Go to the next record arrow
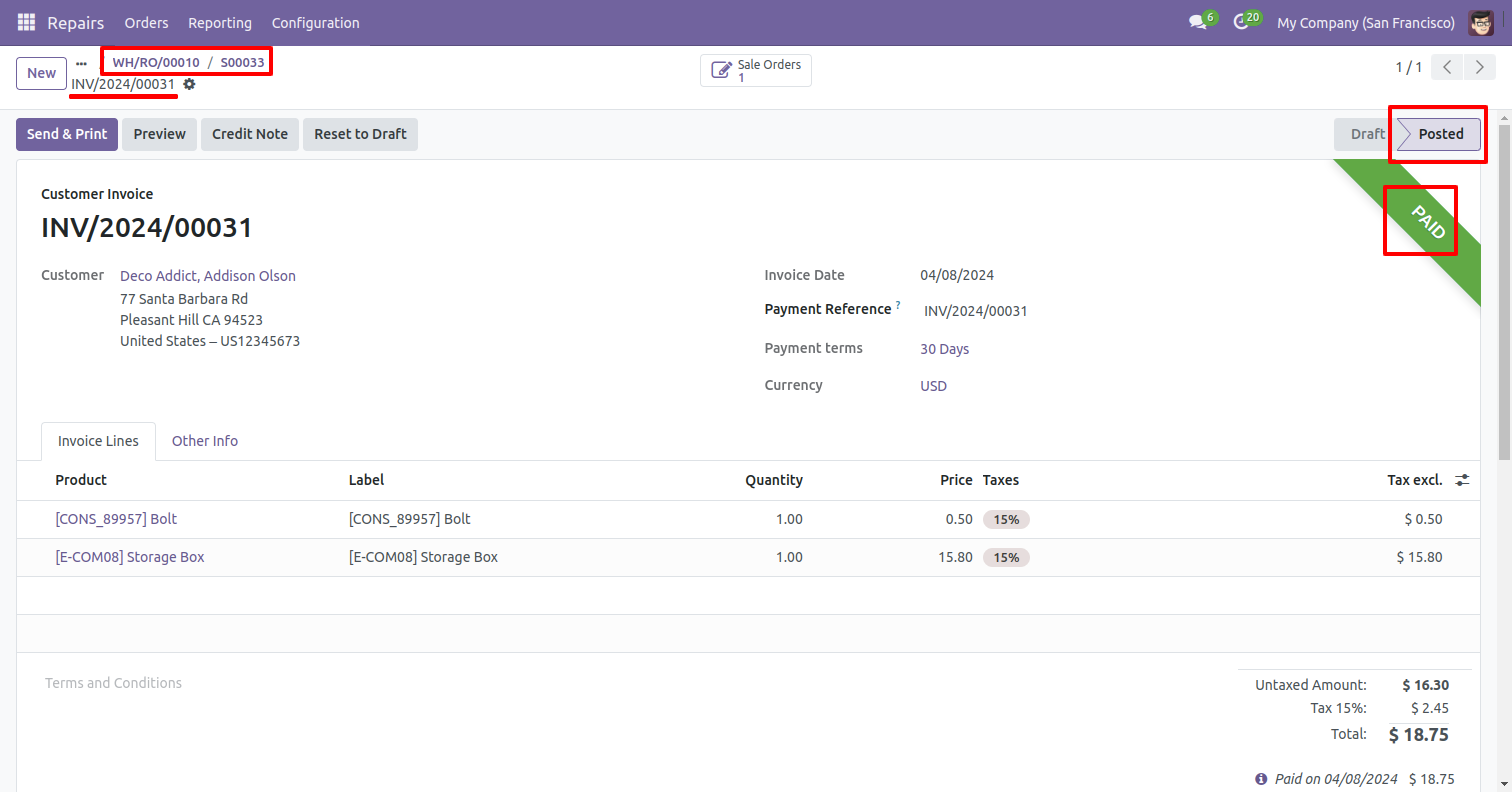 pos(1479,67)
